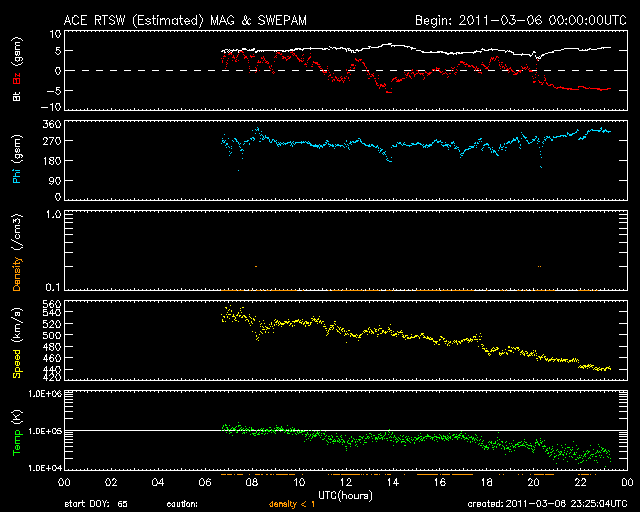Click the '1.0E+04' tick on Temp axis
640x512 pixels.
tap(45, 468)
